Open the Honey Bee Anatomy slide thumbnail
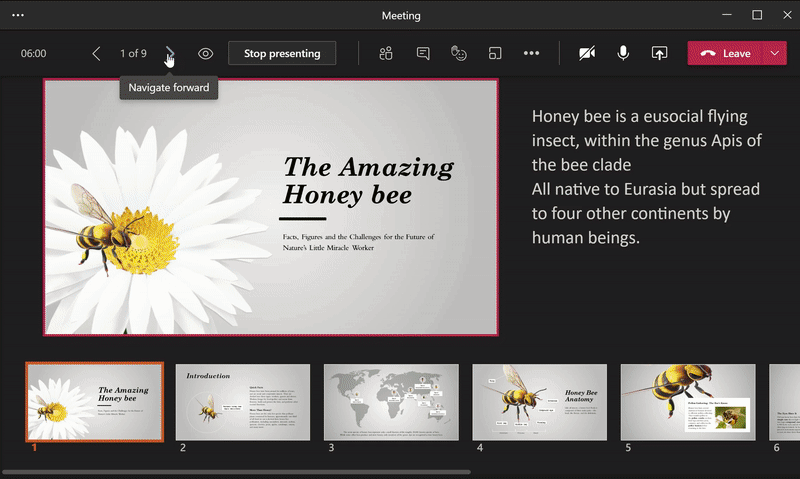Image resolution: width=800 pixels, height=479 pixels. point(539,402)
